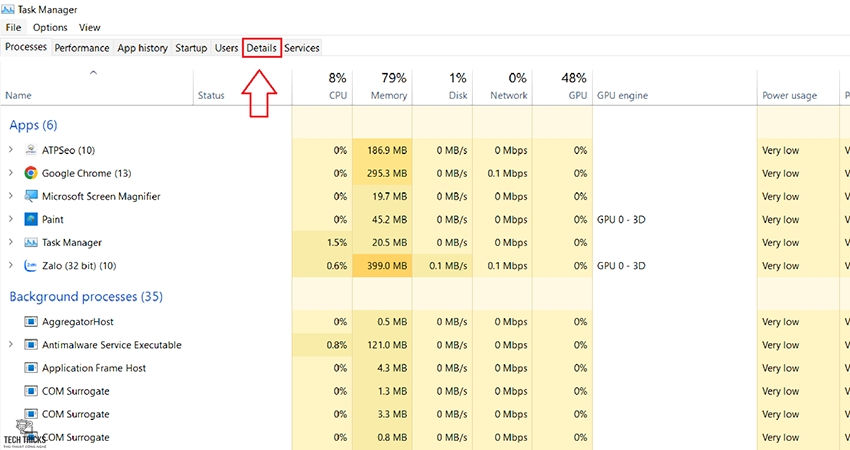Click the AggregatorHost process icon

(31, 322)
